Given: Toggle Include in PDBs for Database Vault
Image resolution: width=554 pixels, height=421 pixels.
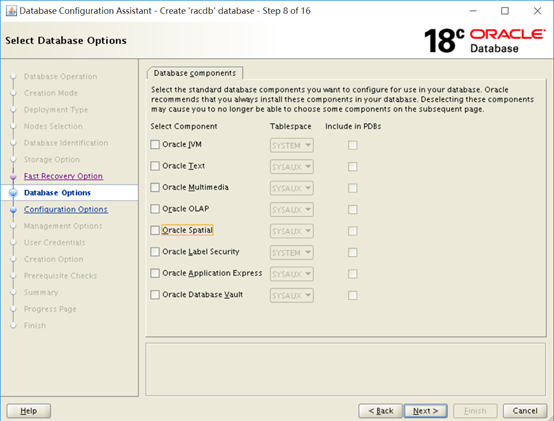Looking at the screenshot, I should click(353, 296).
